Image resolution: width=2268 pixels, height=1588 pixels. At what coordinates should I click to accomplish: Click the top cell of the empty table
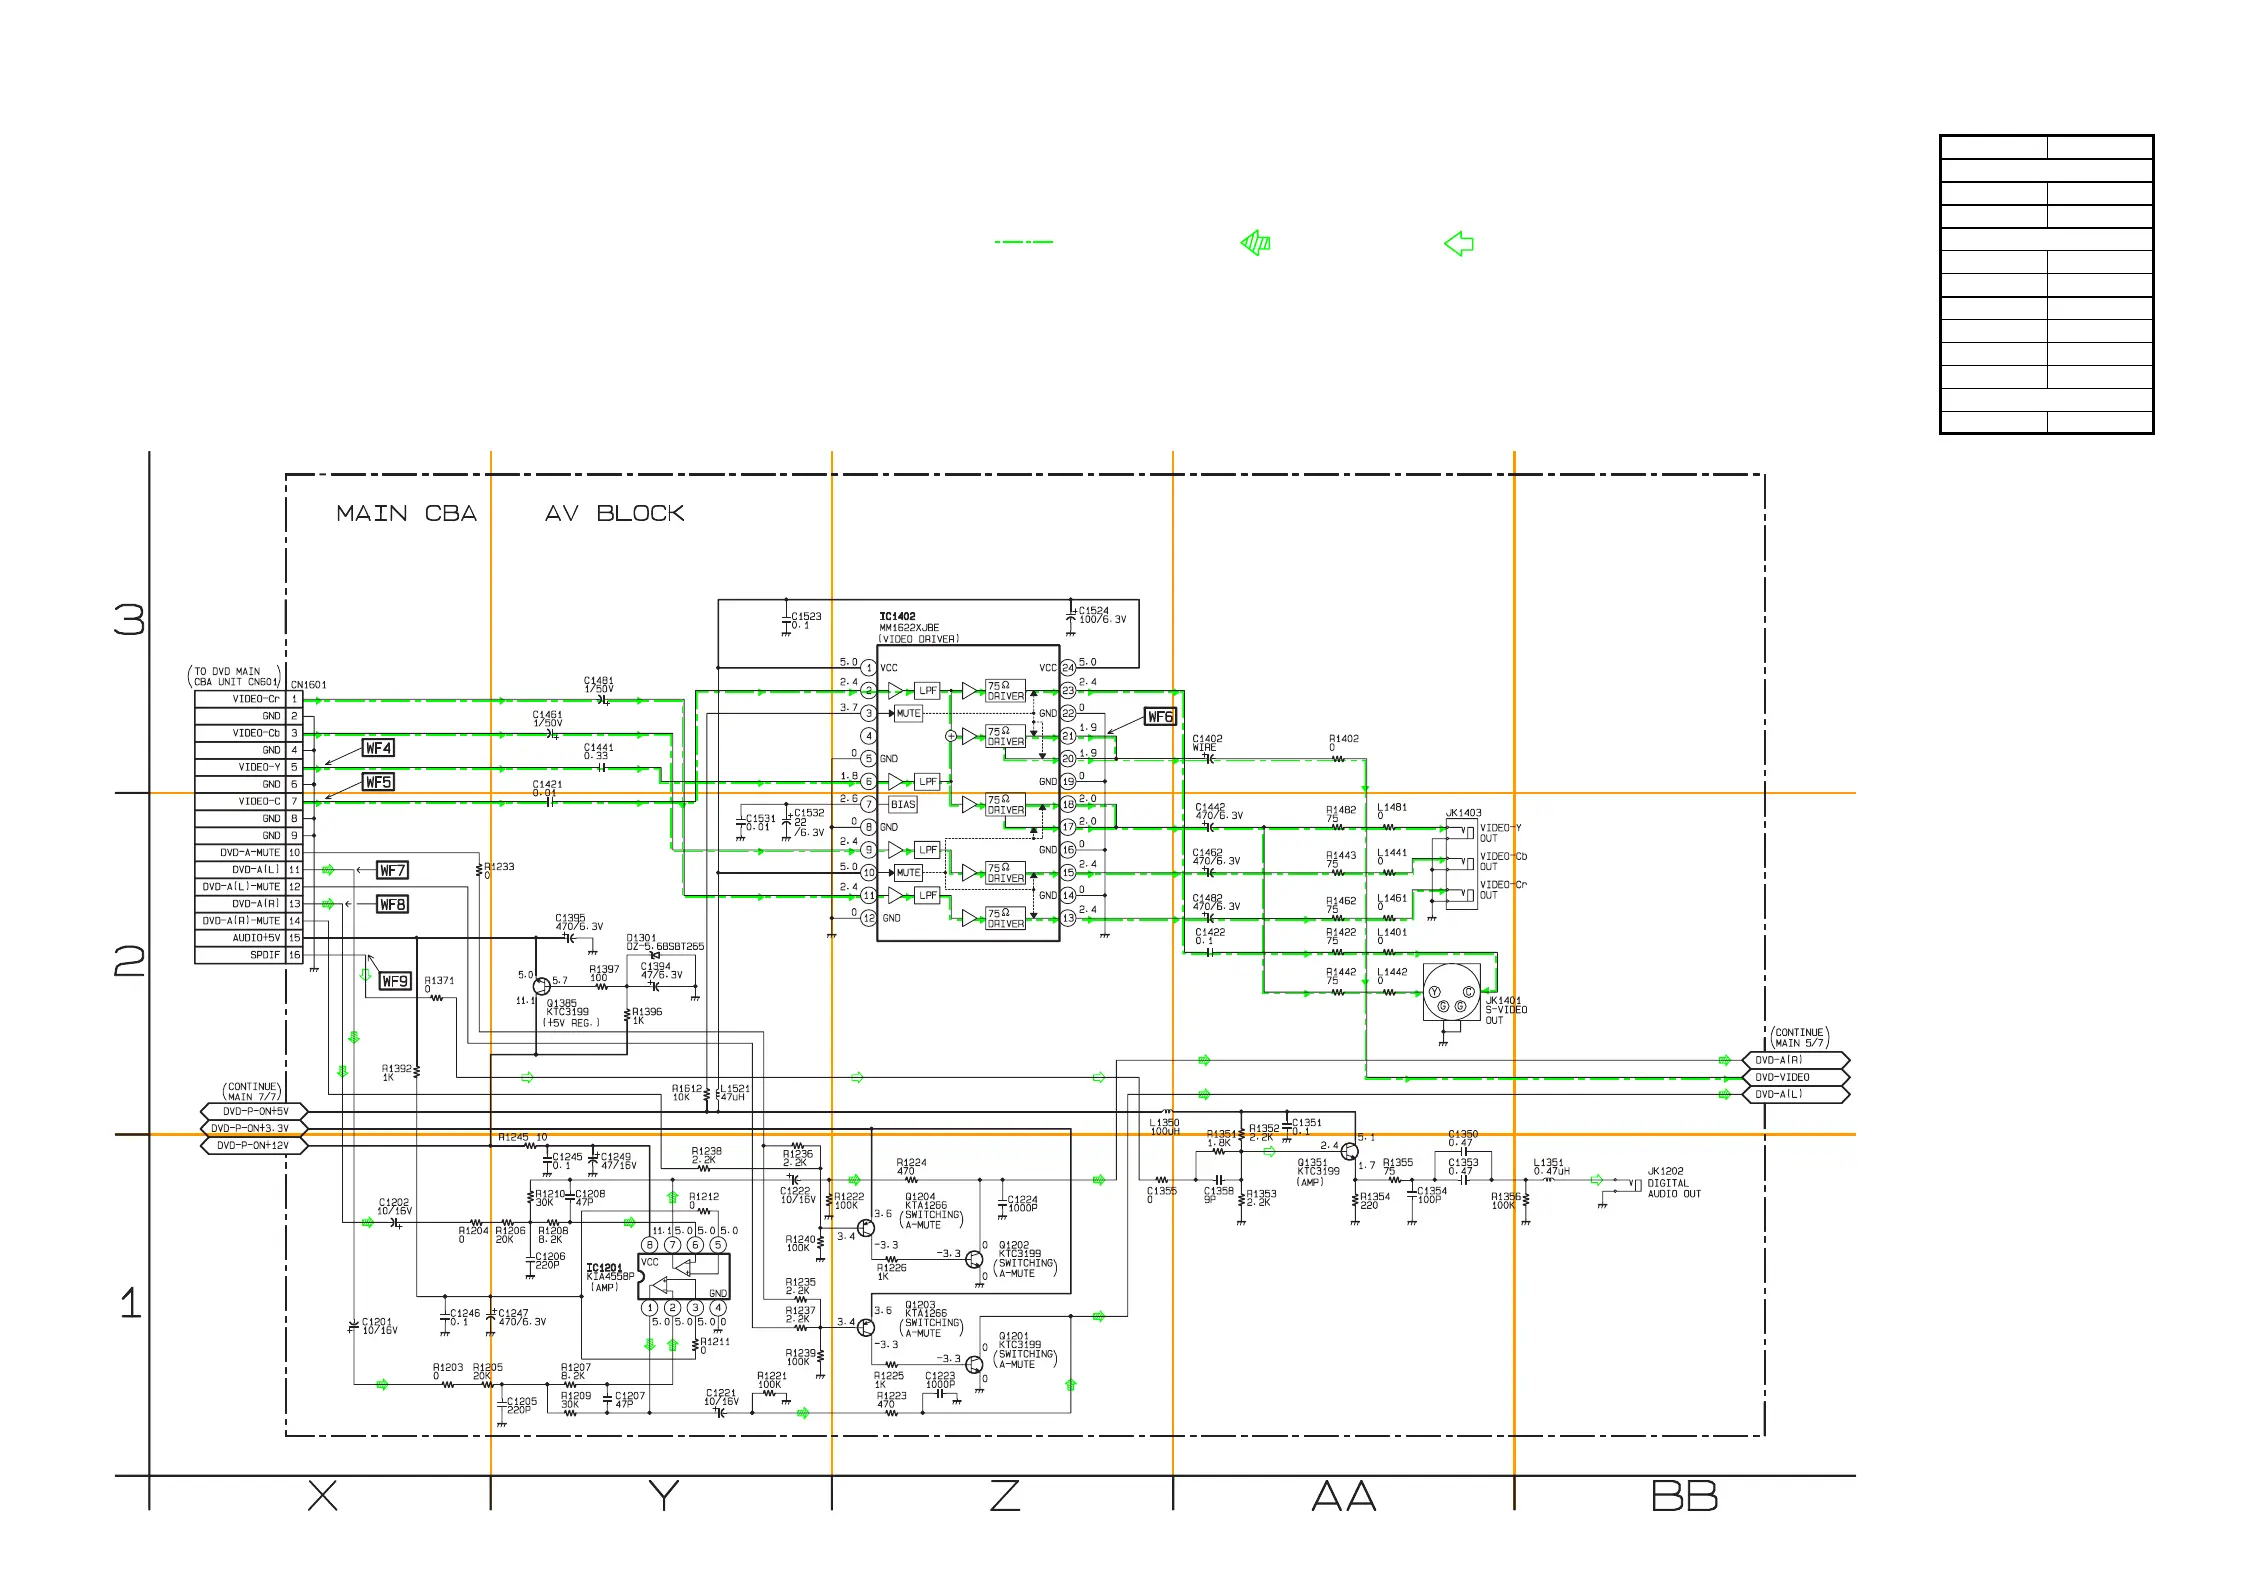[1993, 147]
